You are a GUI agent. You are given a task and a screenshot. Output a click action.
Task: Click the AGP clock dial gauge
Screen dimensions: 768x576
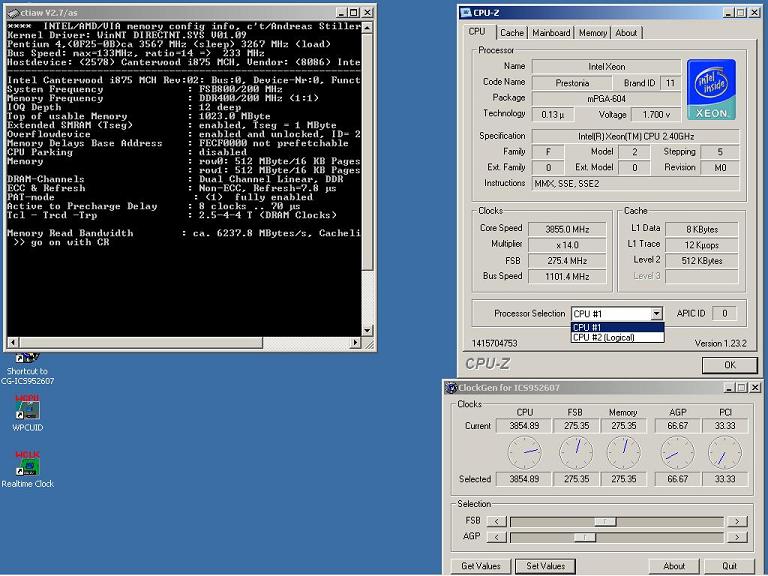677,453
